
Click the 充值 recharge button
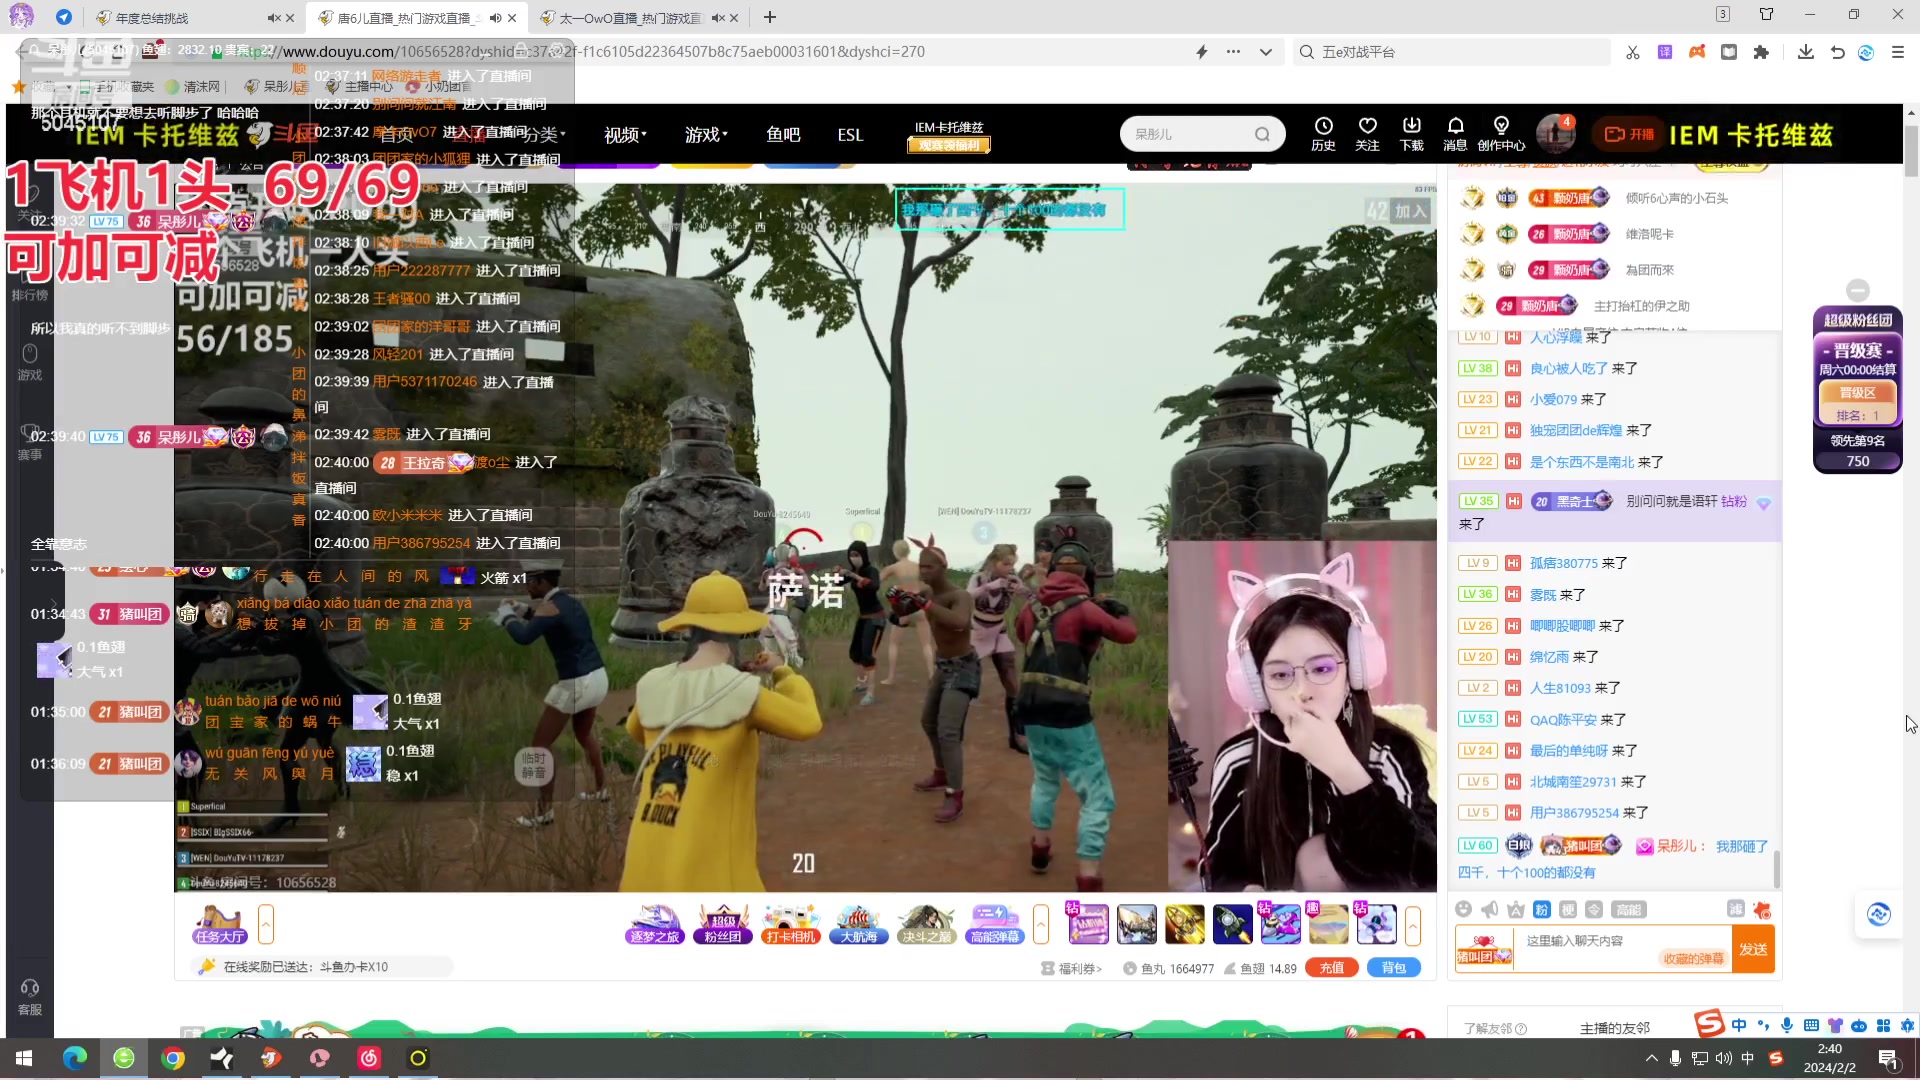(1331, 968)
